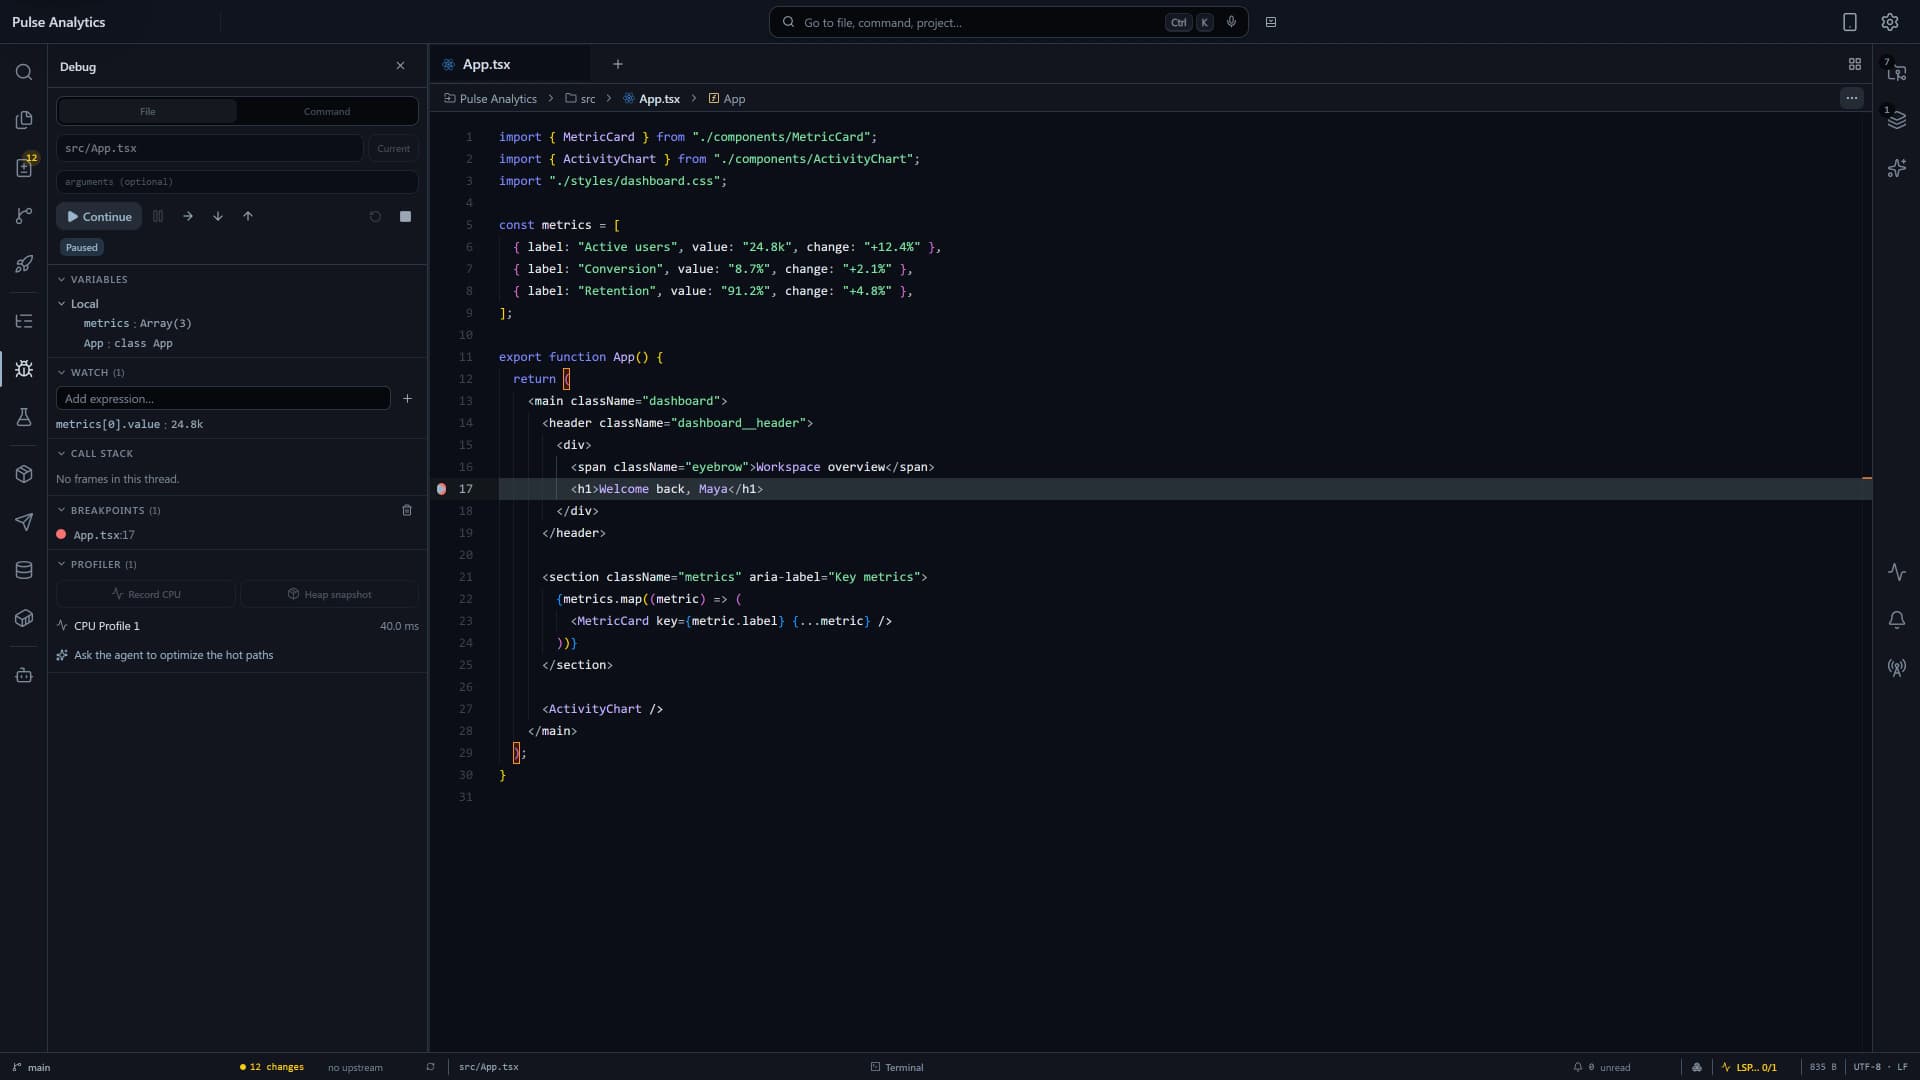The height and width of the screenshot is (1080, 1920).
Task: Open a new tab with plus
Action: click(x=618, y=64)
